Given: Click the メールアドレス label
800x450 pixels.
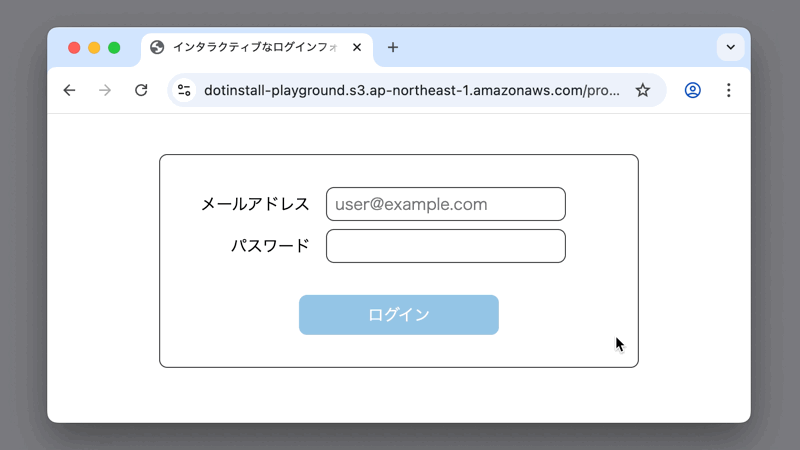Looking at the screenshot, I should click(255, 204).
